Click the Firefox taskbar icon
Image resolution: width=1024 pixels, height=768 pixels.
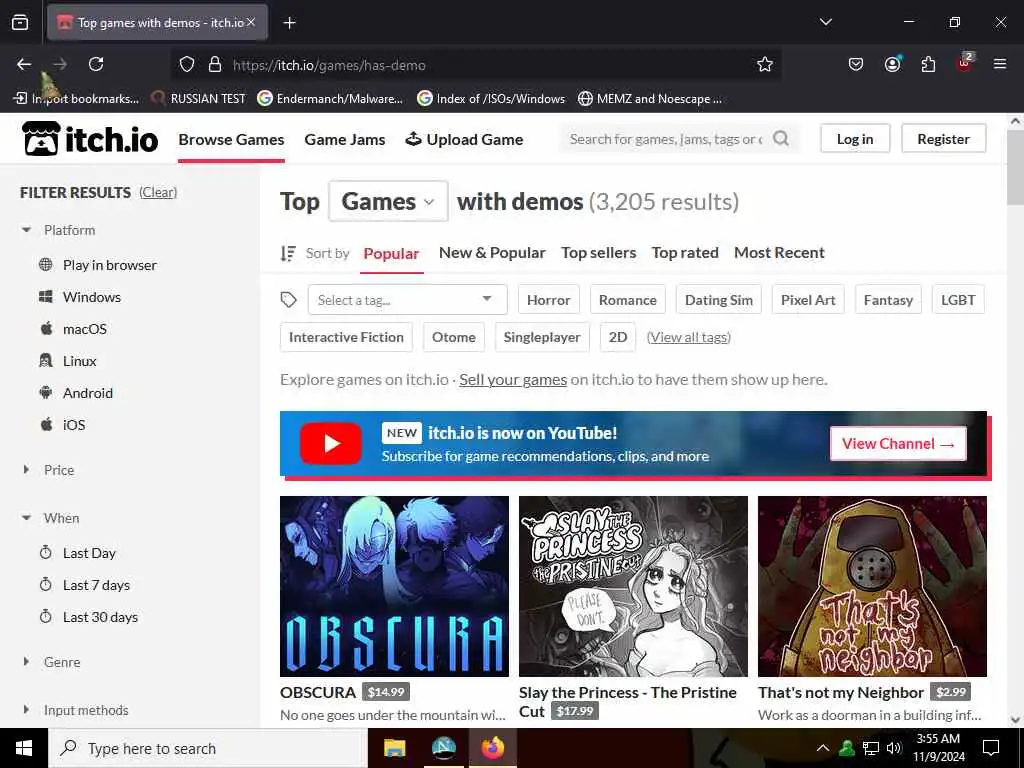[x=493, y=748]
